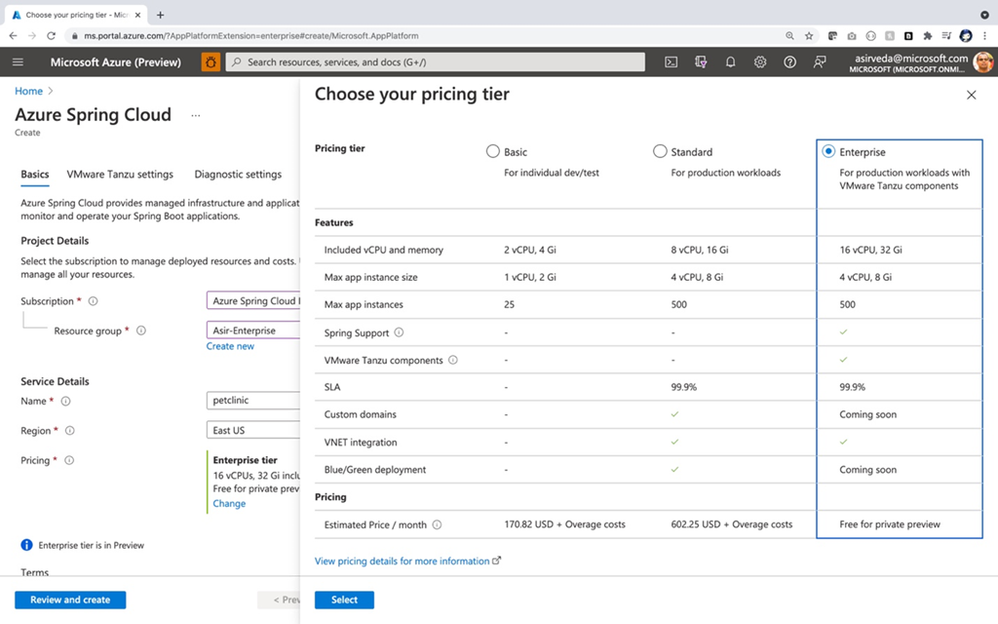
Task: Open the Region dropdown showing East US
Action: pyautogui.click(x=253, y=430)
